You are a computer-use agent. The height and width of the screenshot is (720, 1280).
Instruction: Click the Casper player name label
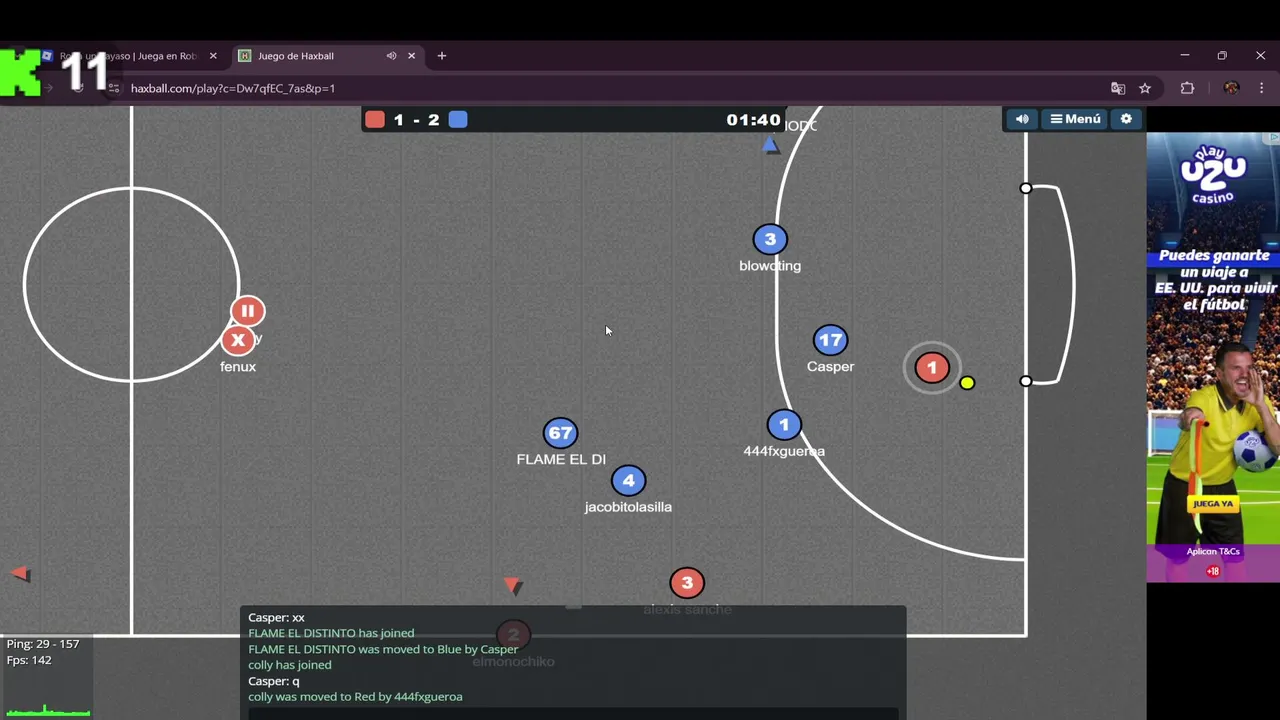pos(830,366)
